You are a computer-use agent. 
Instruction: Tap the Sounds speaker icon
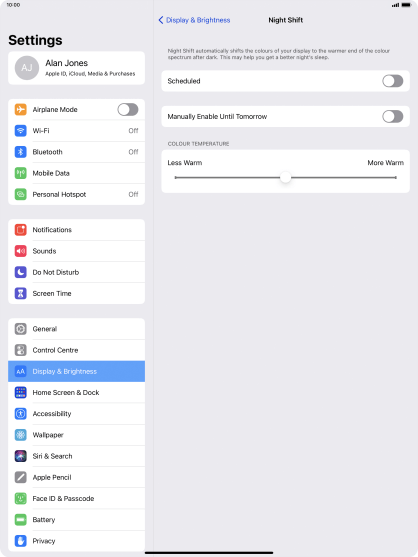(21, 251)
